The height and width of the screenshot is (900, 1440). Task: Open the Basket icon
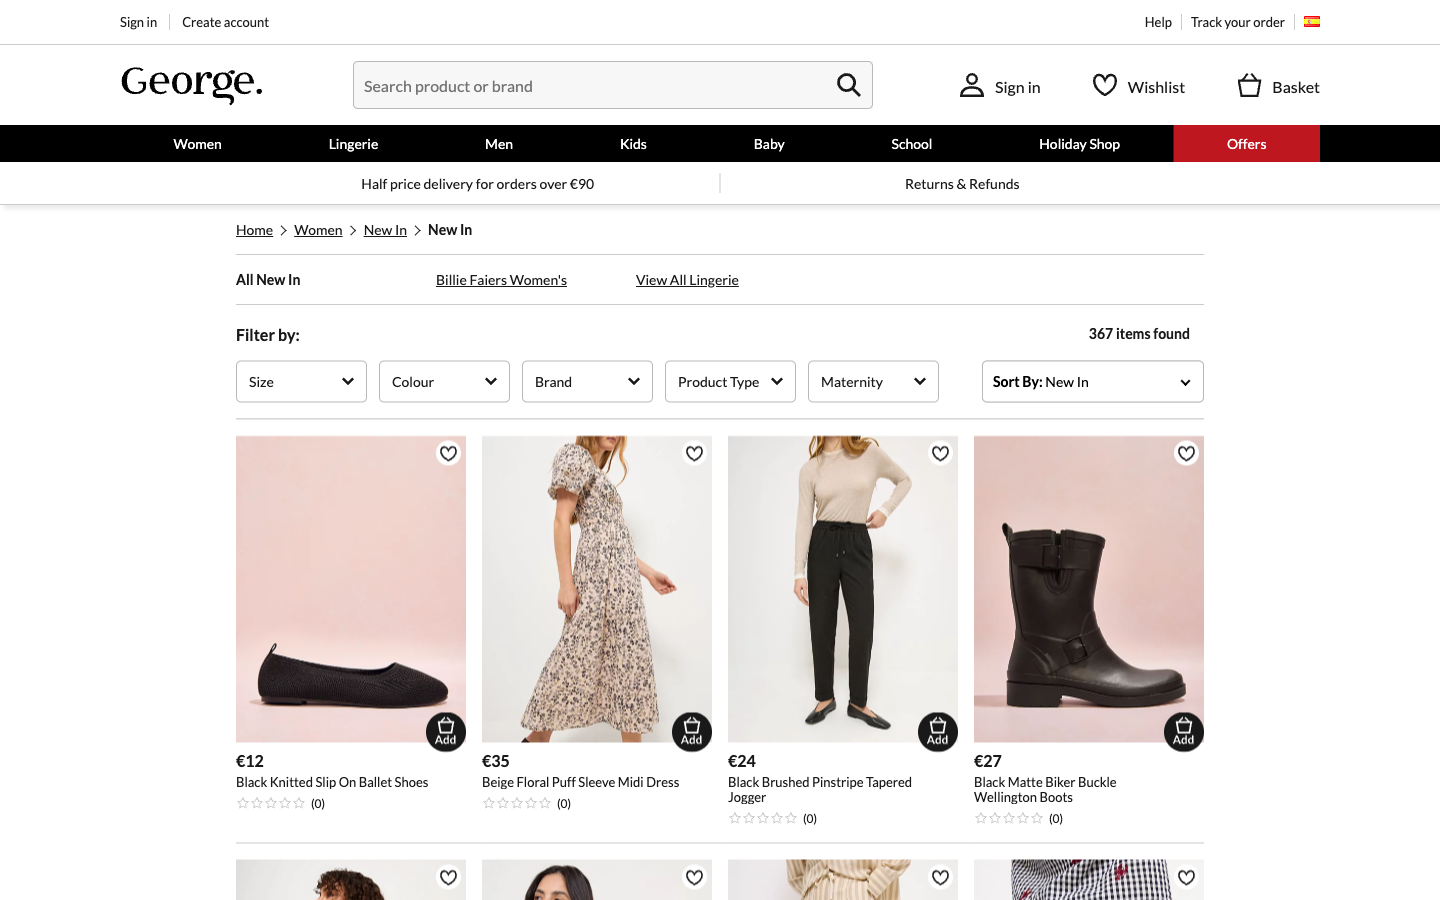click(x=1248, y=85)
